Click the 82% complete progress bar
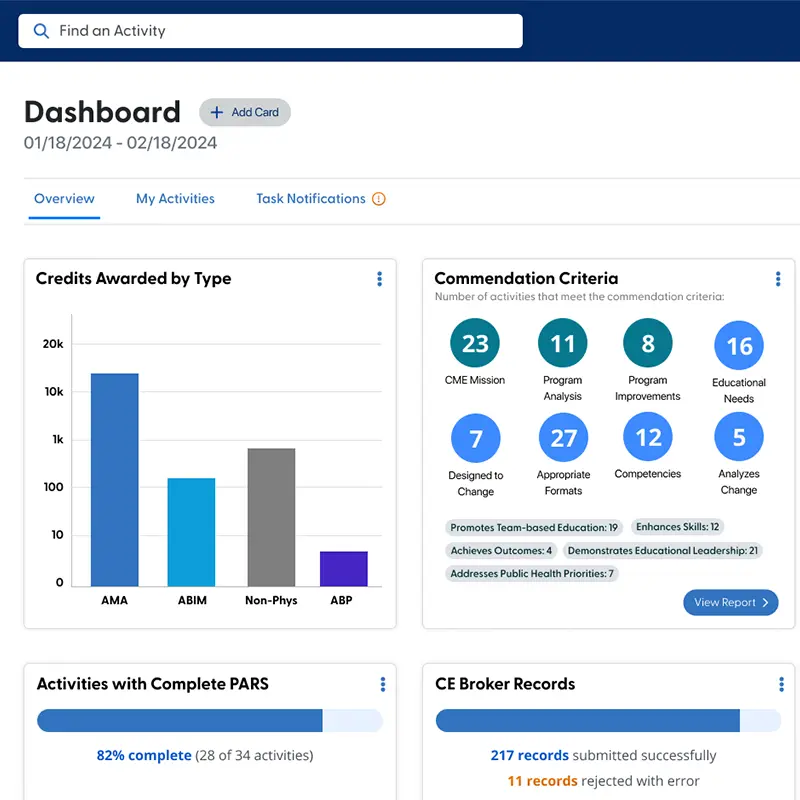The width and height of the screenshot is (800, 800). pyautogui.click(x=210, y=720)
